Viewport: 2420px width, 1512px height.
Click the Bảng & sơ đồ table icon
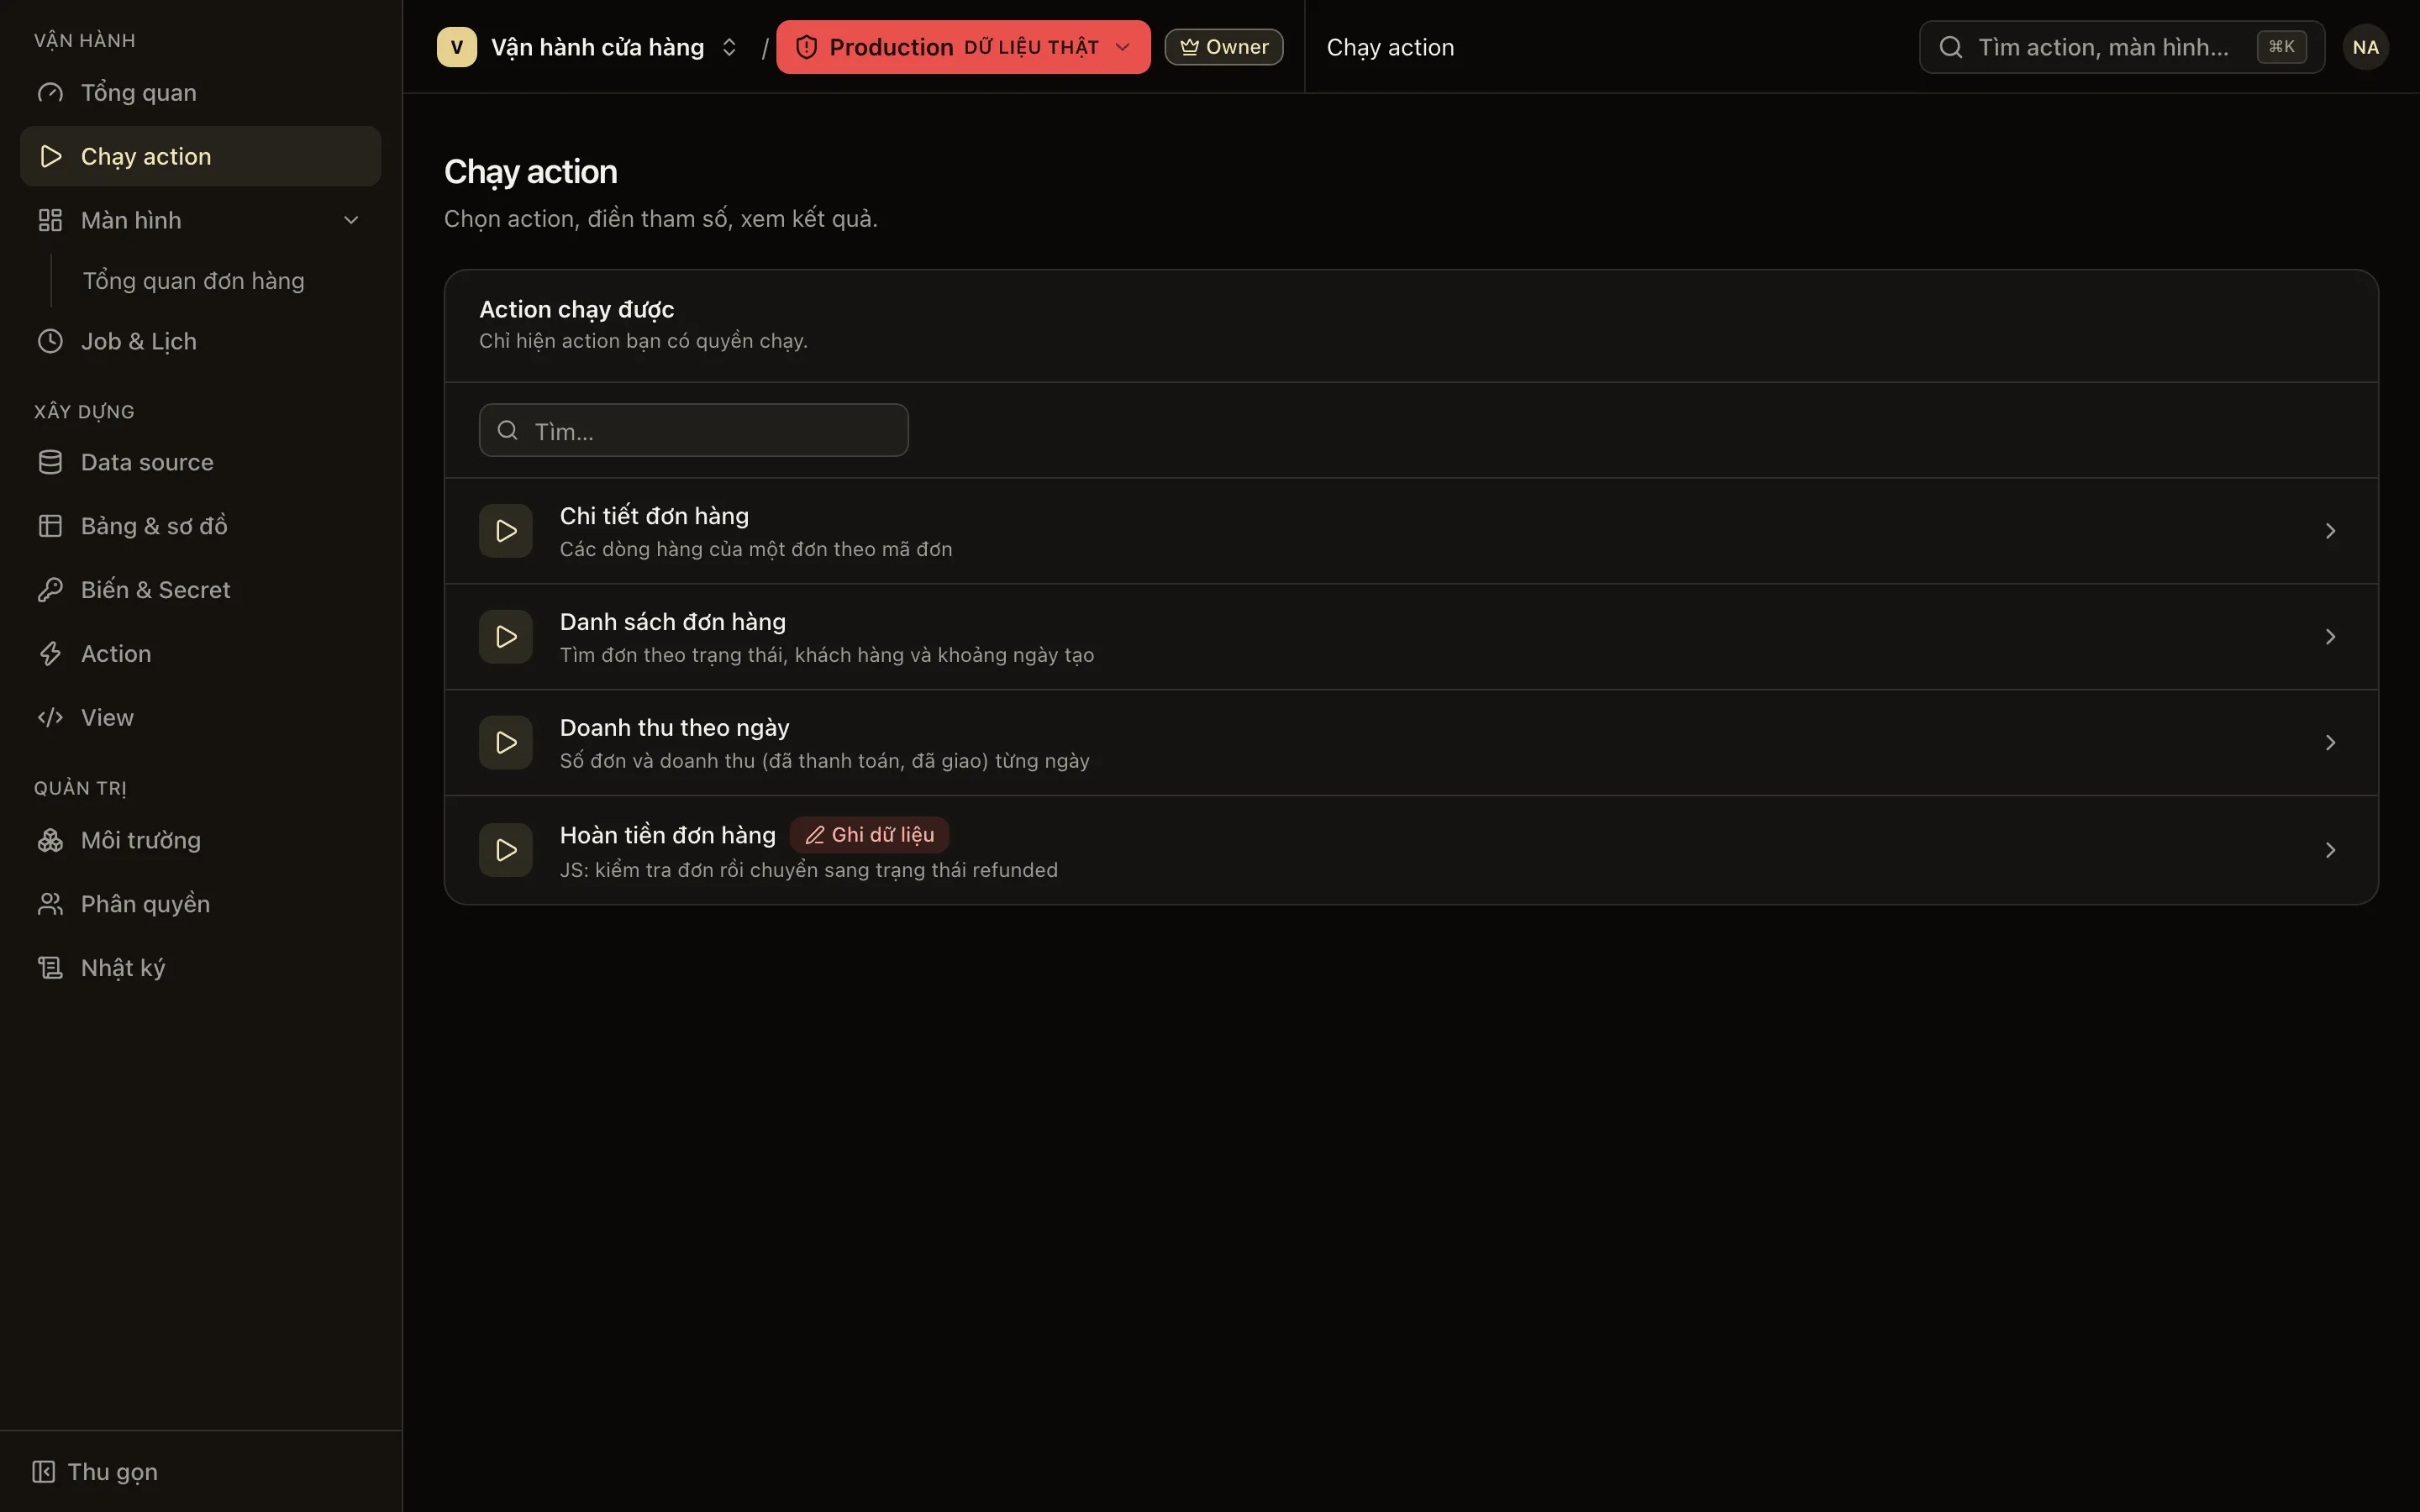point(50,526)
